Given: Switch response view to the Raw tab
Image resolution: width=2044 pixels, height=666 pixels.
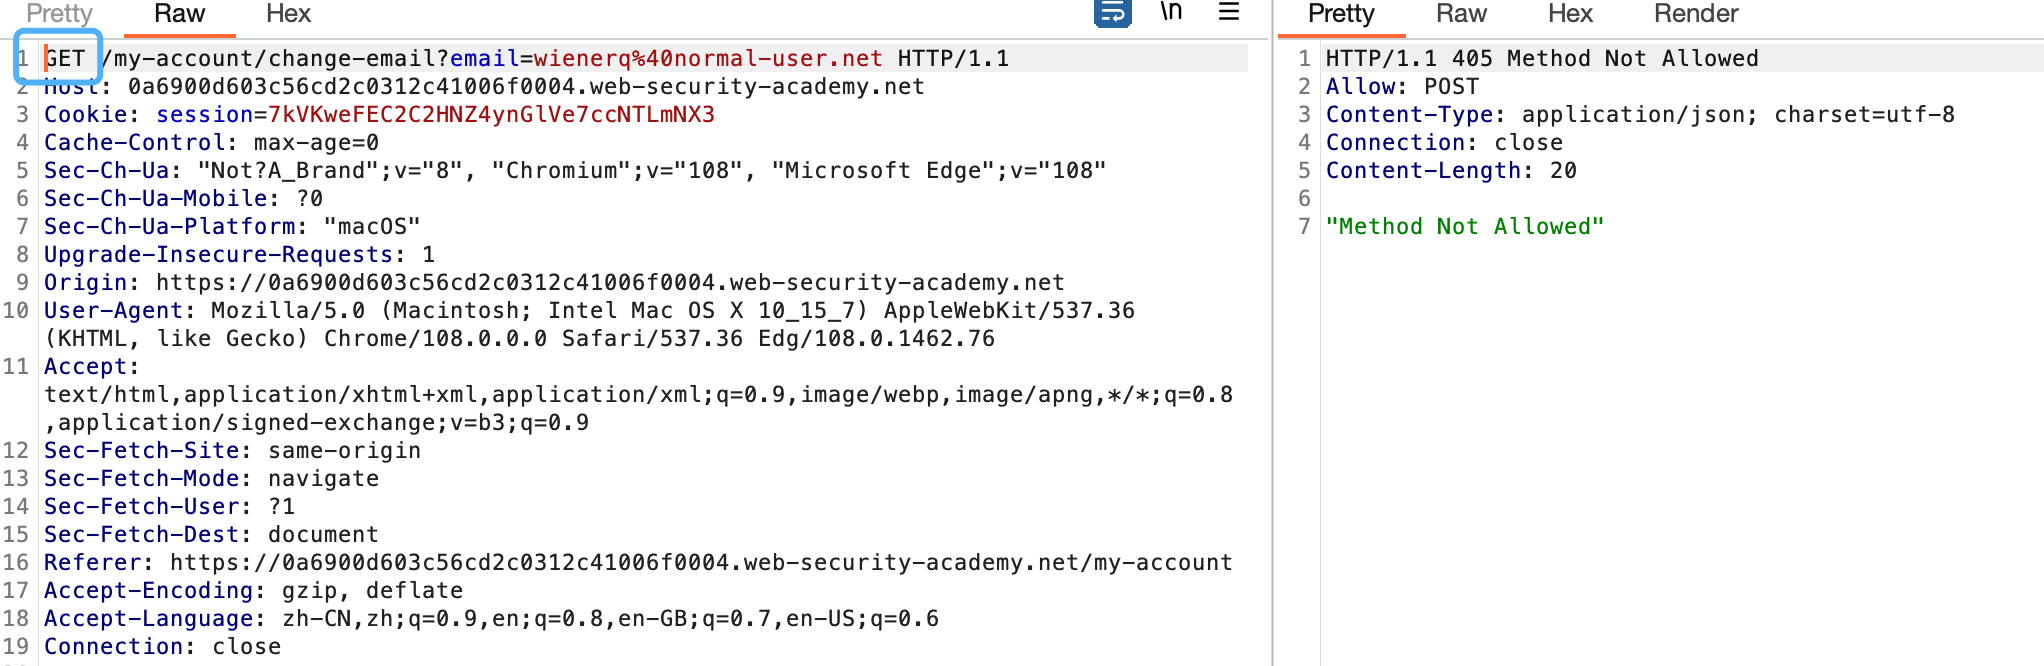Looking at the screenshot, I should click(1461, 14).
